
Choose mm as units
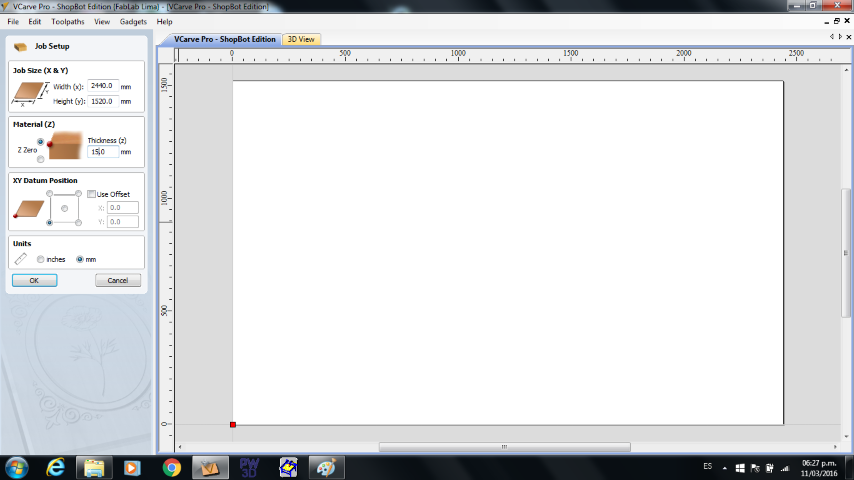80,259
